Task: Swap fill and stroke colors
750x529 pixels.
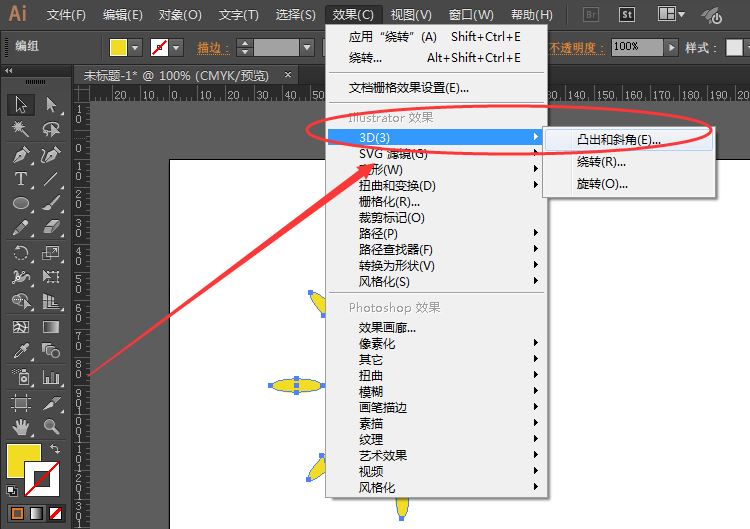Action: [x=56, y=451]
